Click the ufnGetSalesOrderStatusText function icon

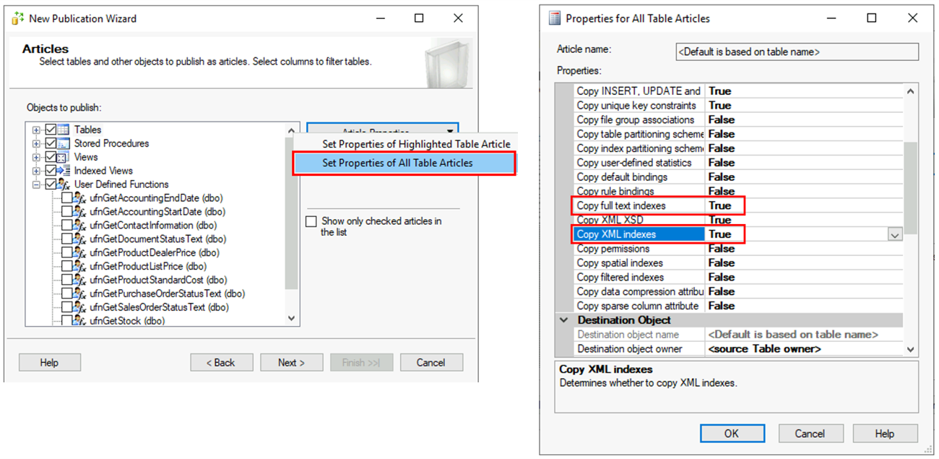(80, 308)
